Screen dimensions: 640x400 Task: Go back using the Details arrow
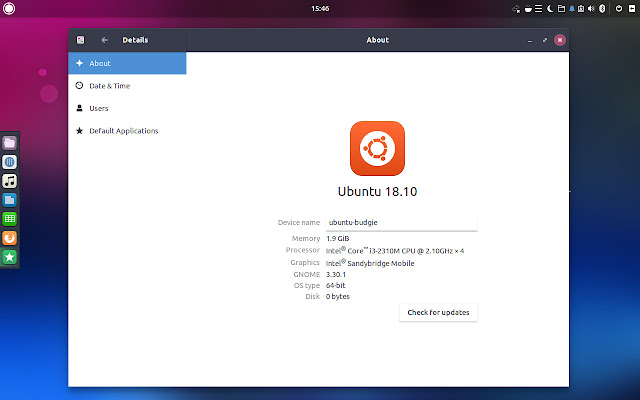(104, 40)
